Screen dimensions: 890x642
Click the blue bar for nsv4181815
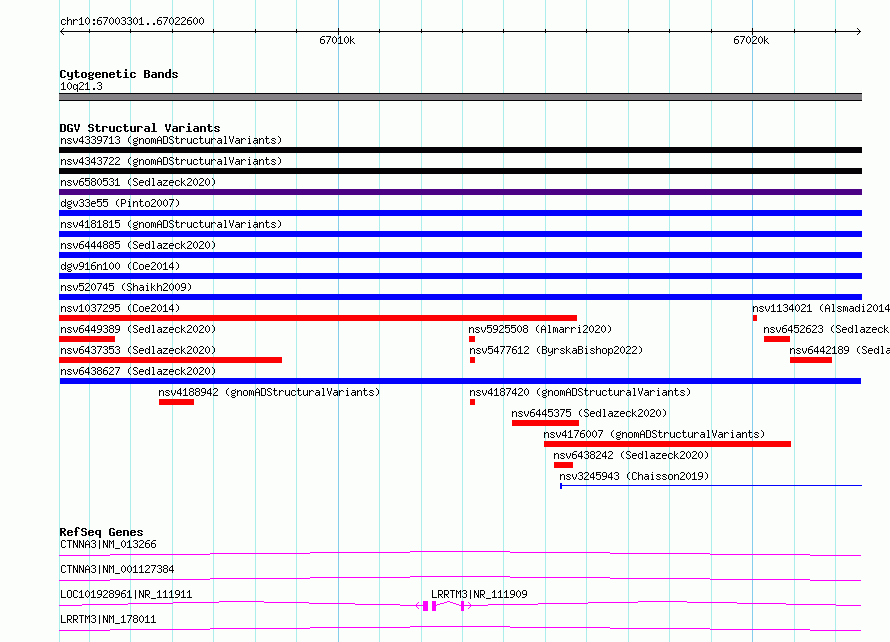[460, 234]
